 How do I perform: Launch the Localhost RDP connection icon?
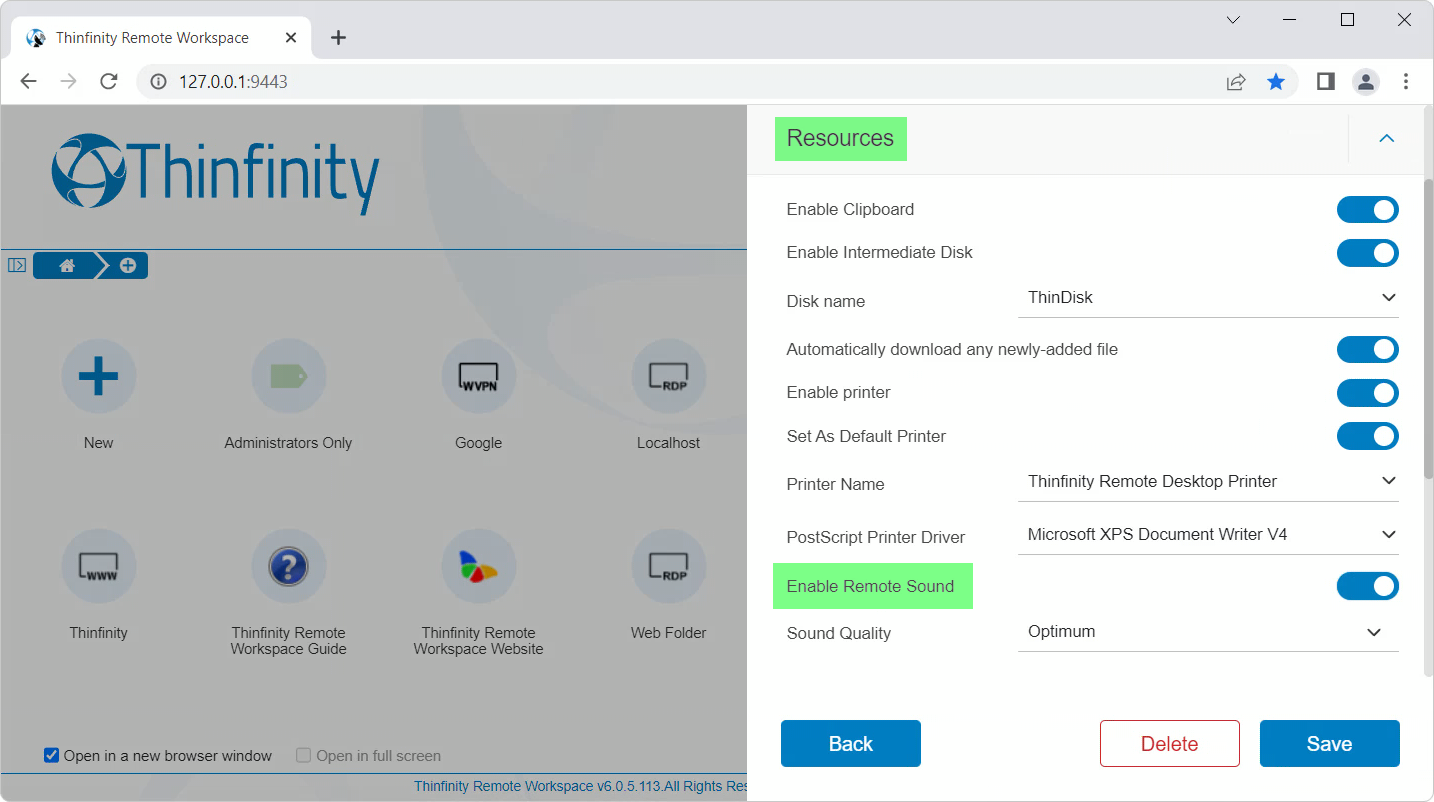click(x=668, y=376)
